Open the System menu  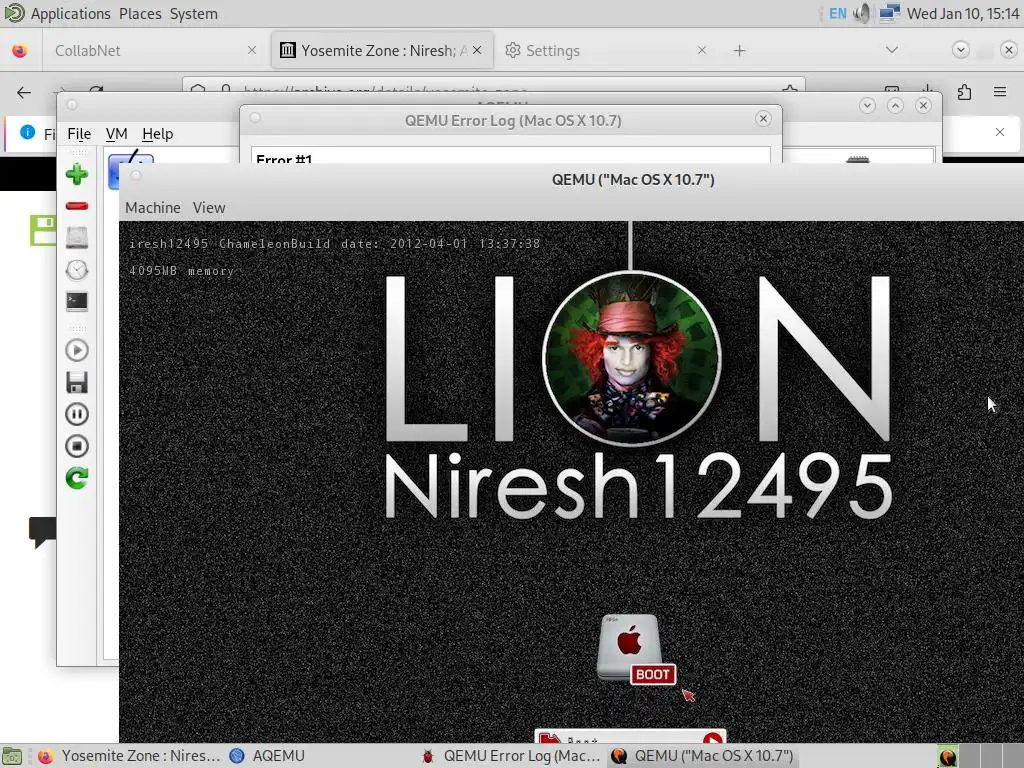tap(194, 14)
